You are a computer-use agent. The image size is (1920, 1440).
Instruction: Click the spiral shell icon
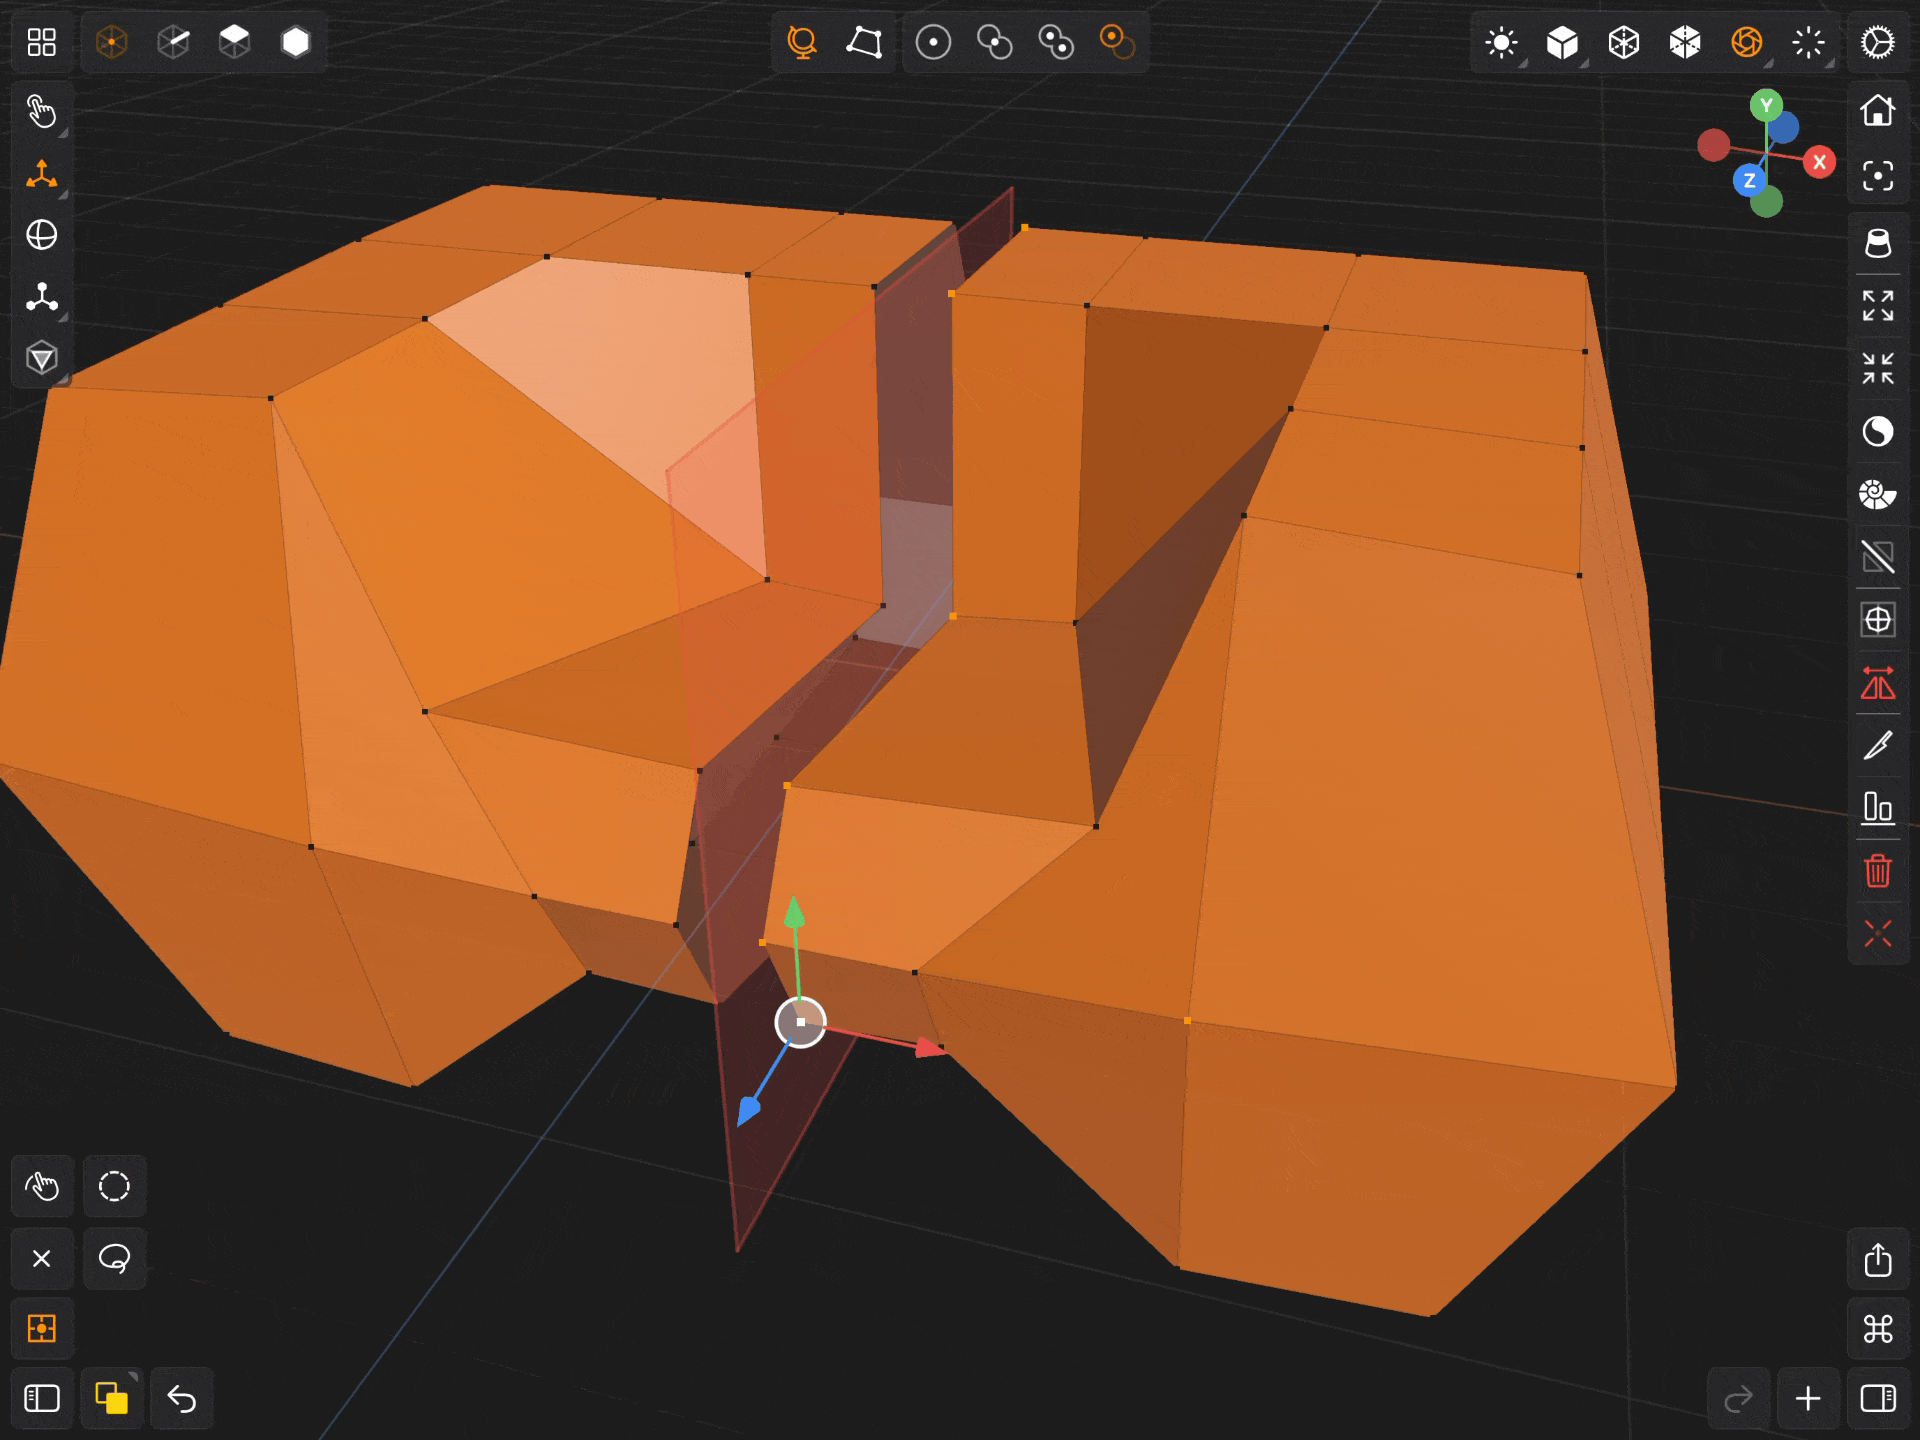[1878, 494]
